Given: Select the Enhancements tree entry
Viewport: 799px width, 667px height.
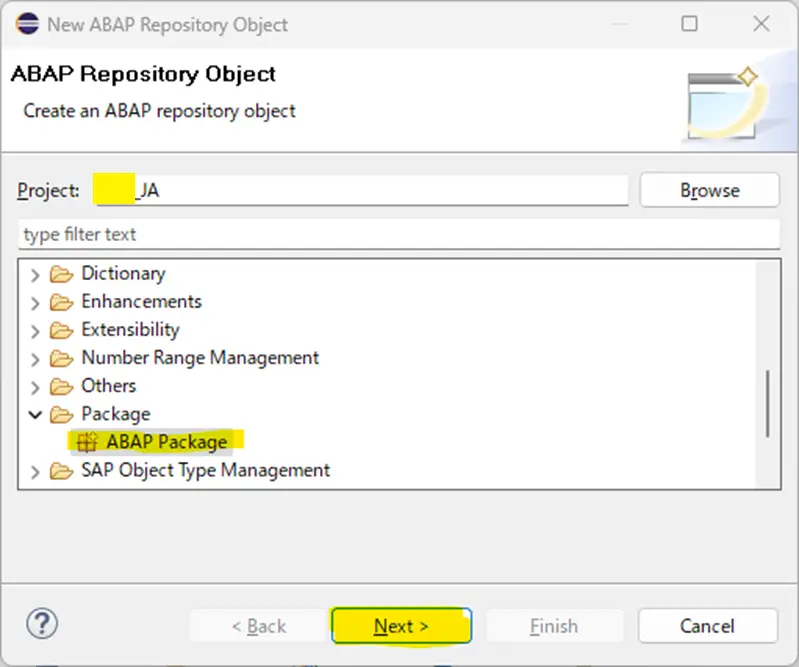Looking at the screenshot, I should click(142, 302).
